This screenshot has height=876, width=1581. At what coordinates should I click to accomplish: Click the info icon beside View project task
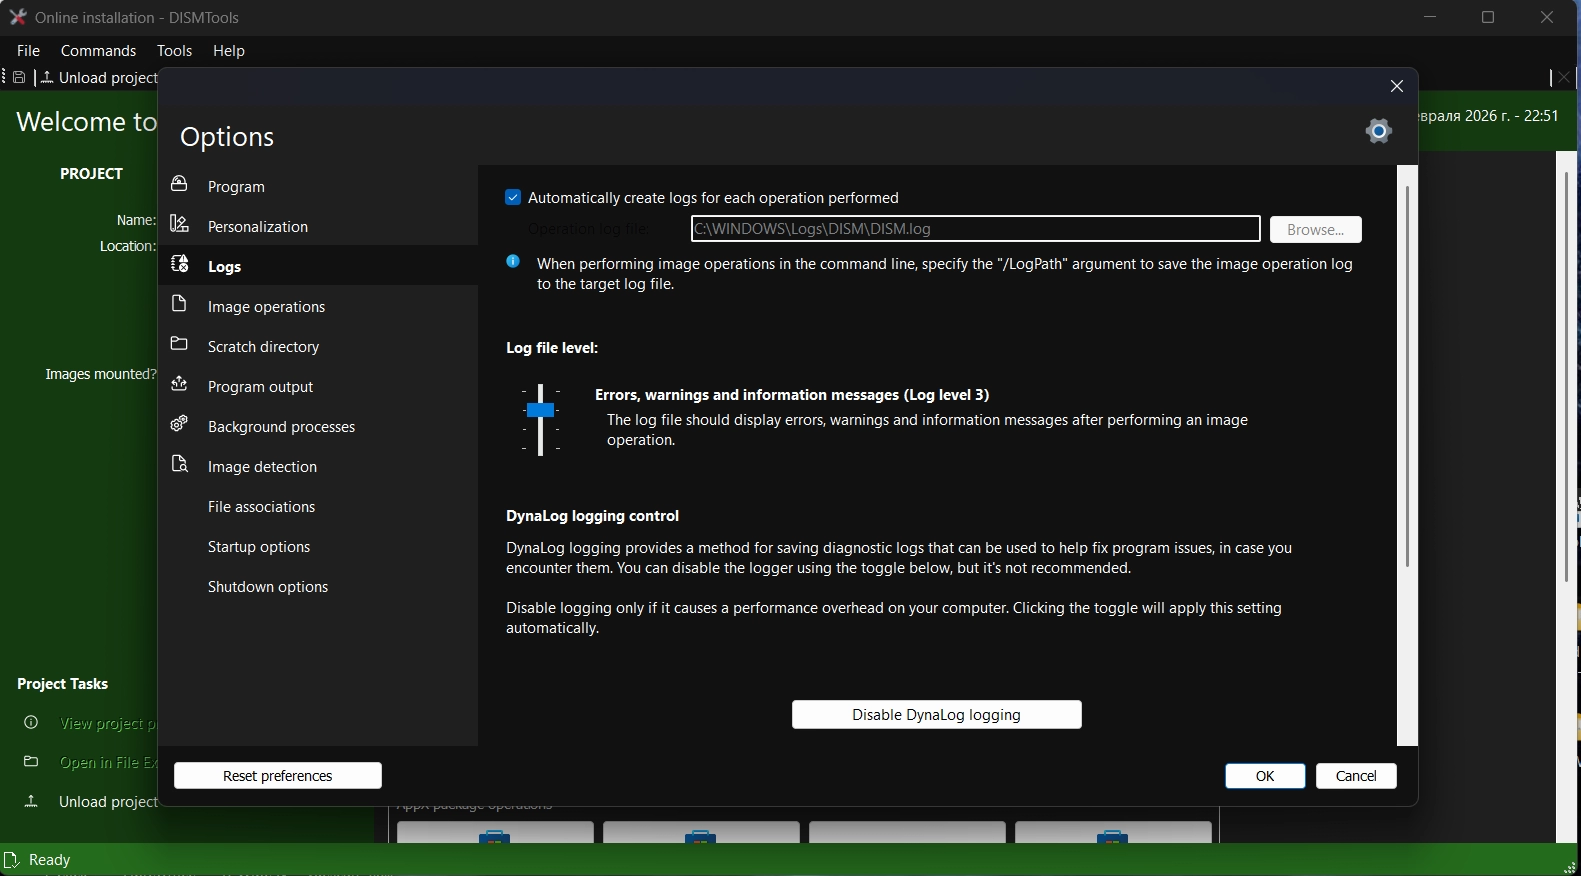pos(31,722)
